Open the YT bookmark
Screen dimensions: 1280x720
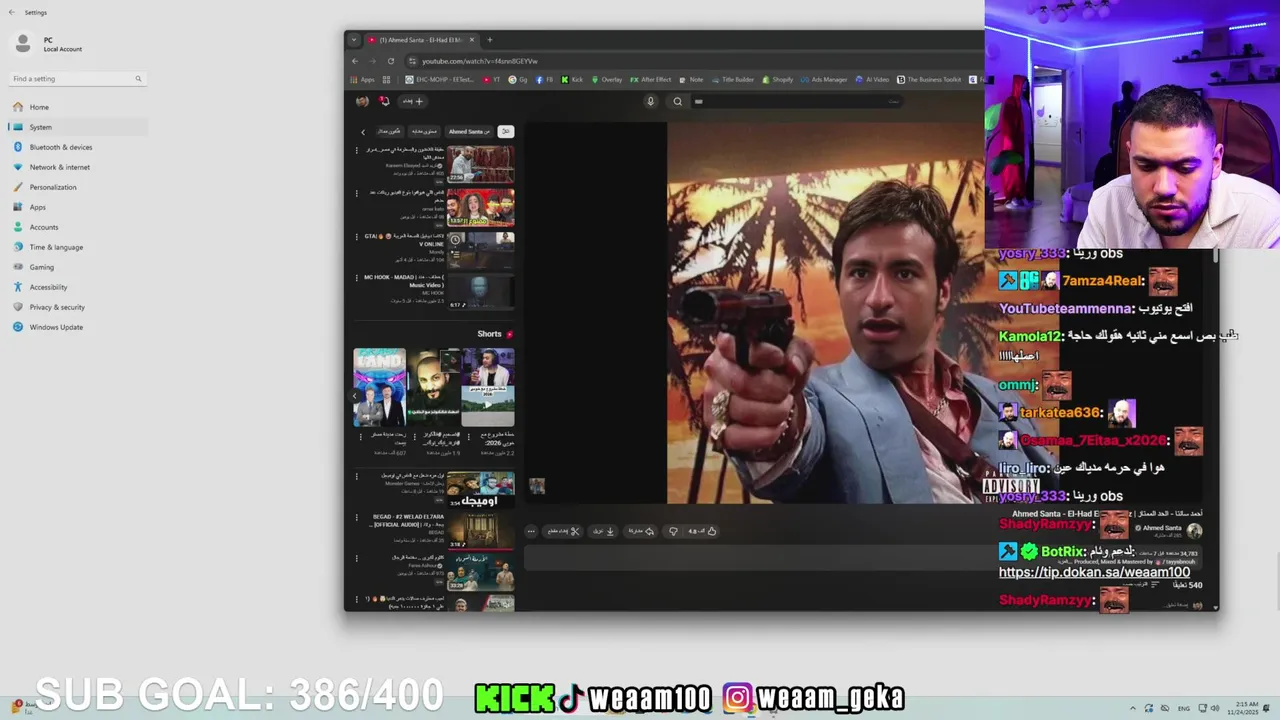490,79
